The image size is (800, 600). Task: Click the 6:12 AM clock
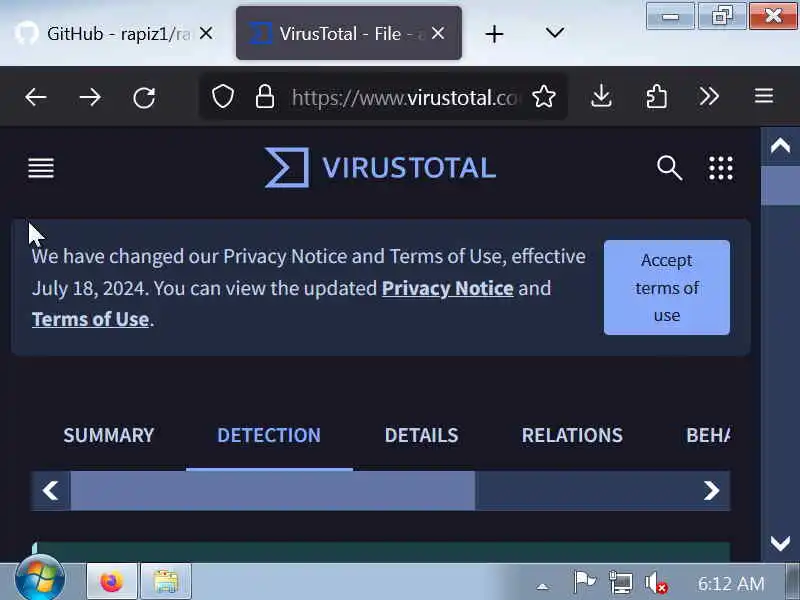(x=731, y=583)
